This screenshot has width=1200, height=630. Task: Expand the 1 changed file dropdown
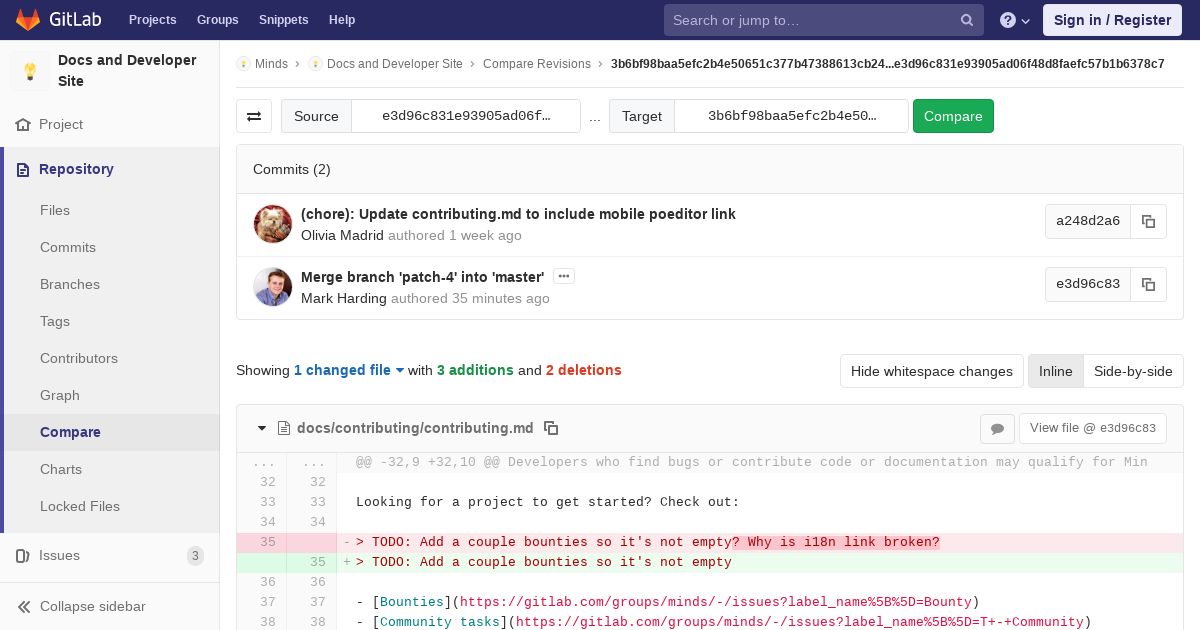click(349, 370)
